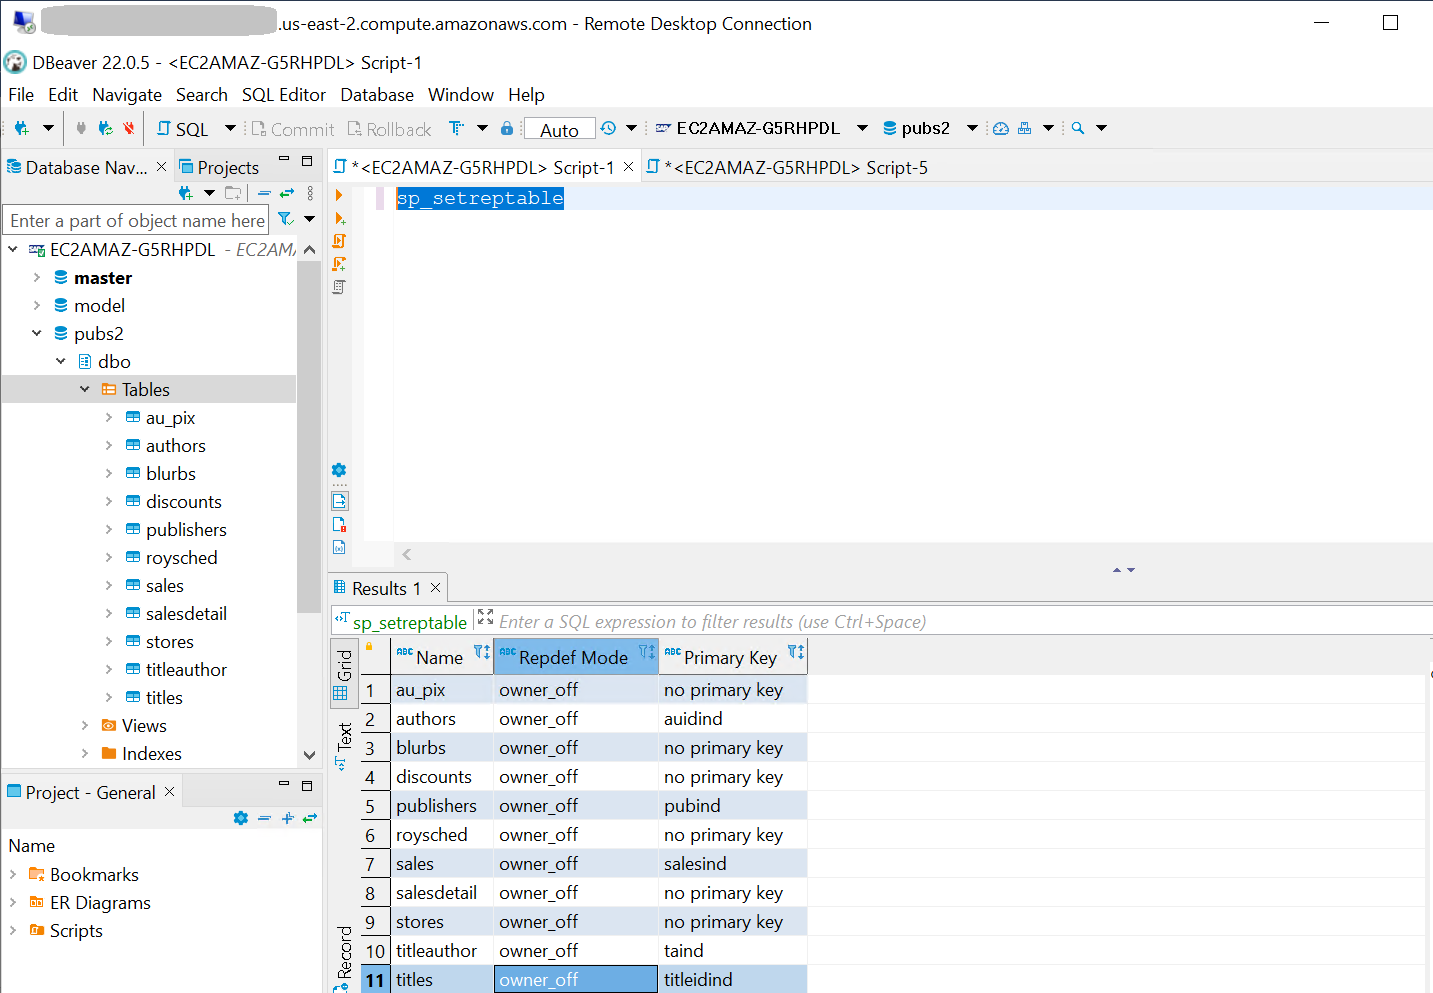The height and width of the screenshot is (993, 1433).
Task: Open editor settings gear icon
Action: click(339, 470)
